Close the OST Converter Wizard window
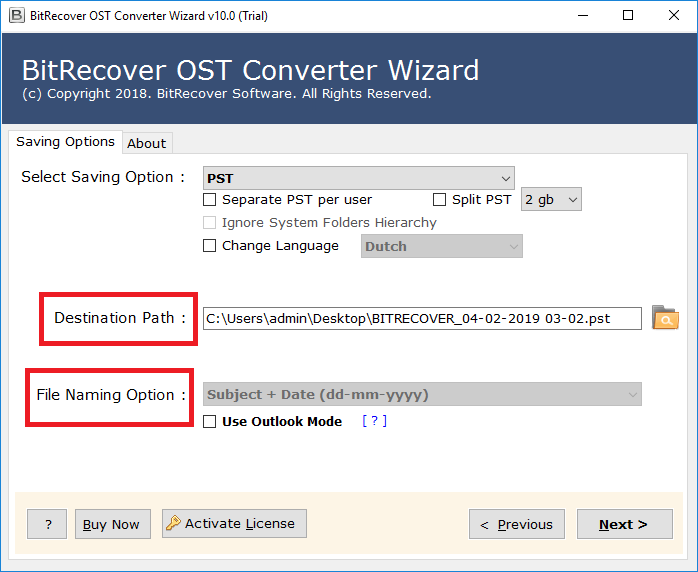Screen dimensions: 698x572 (674, 16)
